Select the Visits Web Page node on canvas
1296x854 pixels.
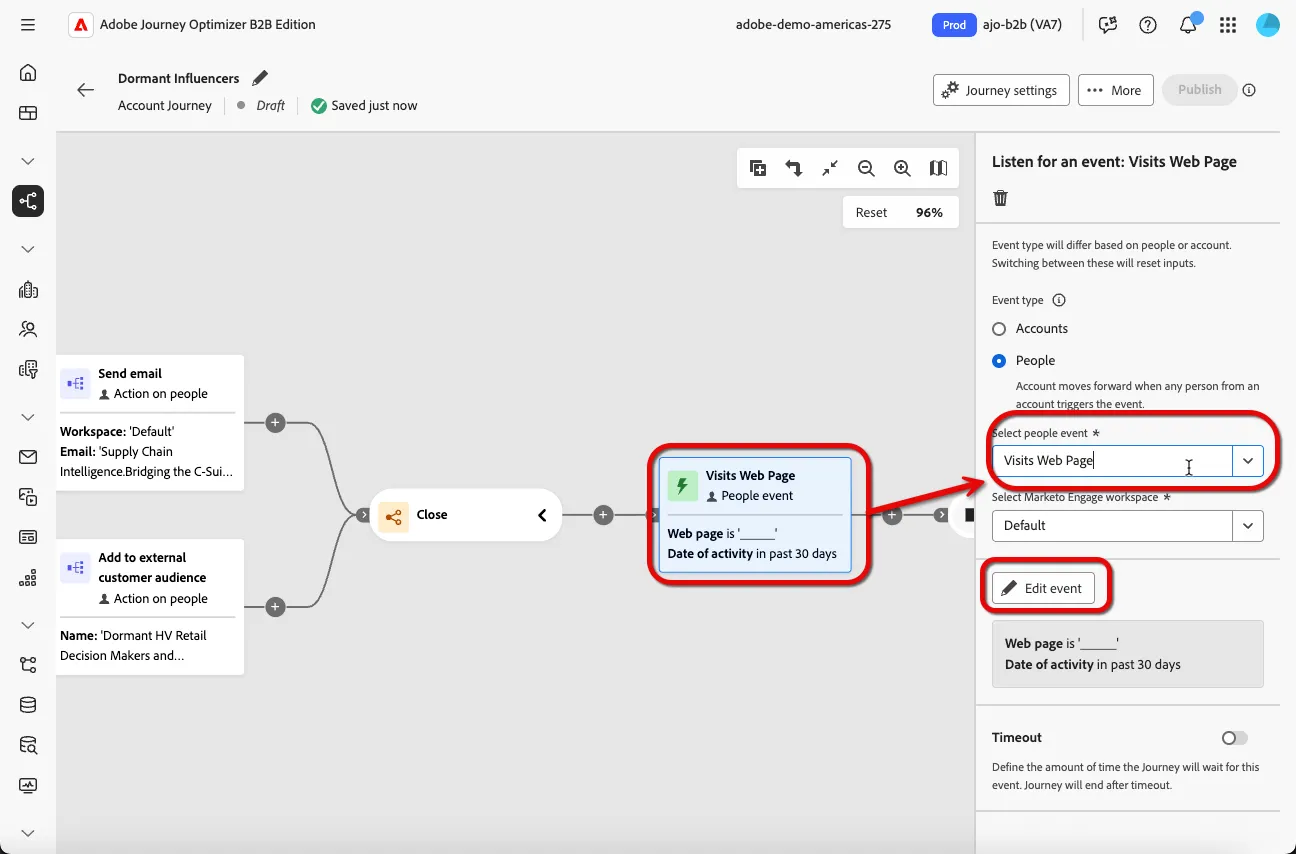(x=755, y=515)
